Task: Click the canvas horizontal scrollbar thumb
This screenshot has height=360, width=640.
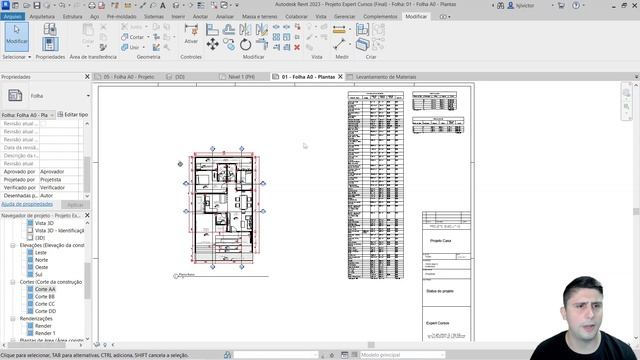Action: (x=371, y=345)
